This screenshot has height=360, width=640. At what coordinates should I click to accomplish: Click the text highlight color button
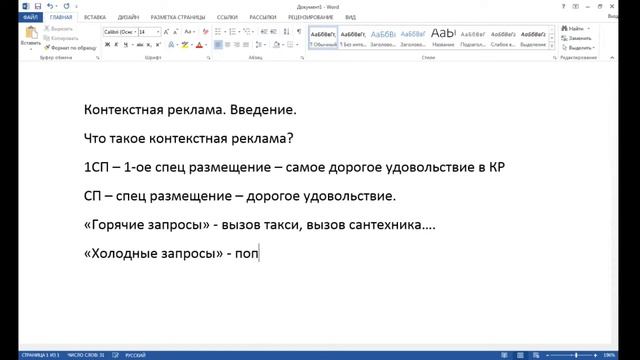(185, 44)
